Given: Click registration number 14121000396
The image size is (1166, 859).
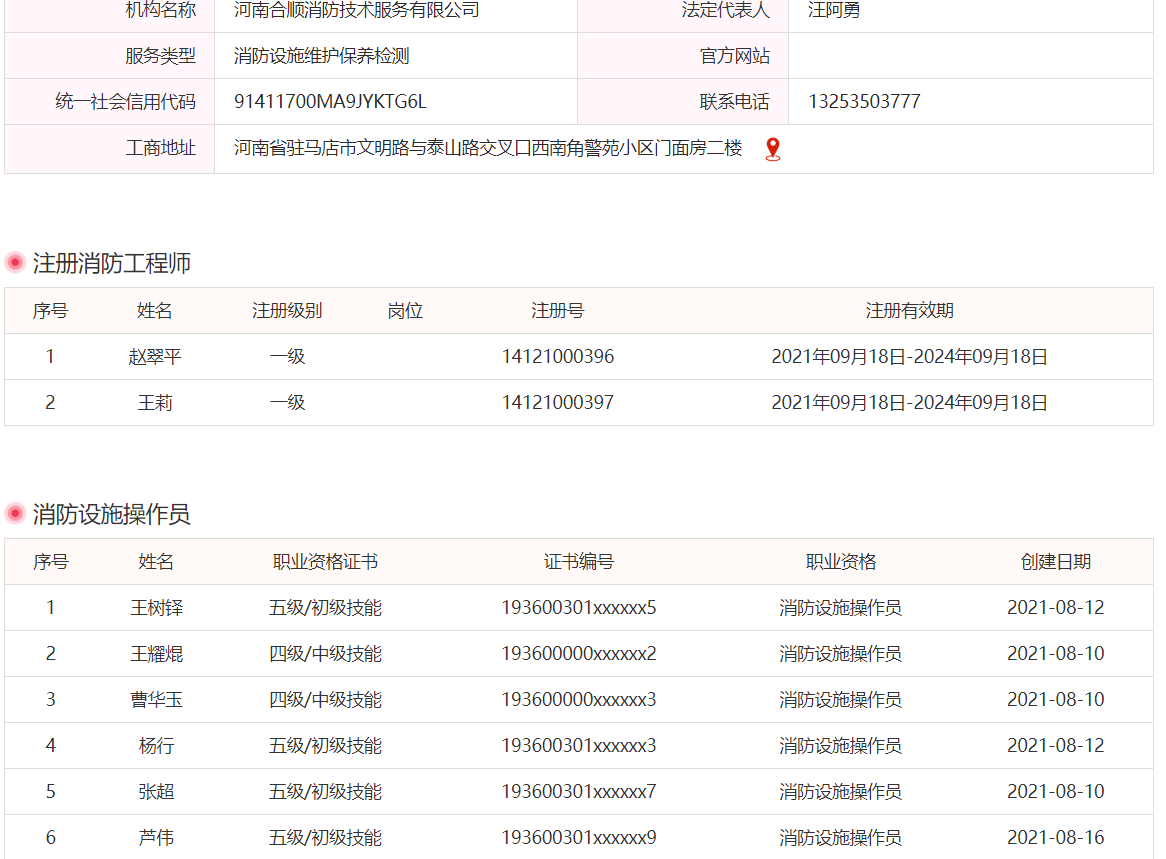Looking at the screenshot, I should pyautogui.click(x=557, y=357).
